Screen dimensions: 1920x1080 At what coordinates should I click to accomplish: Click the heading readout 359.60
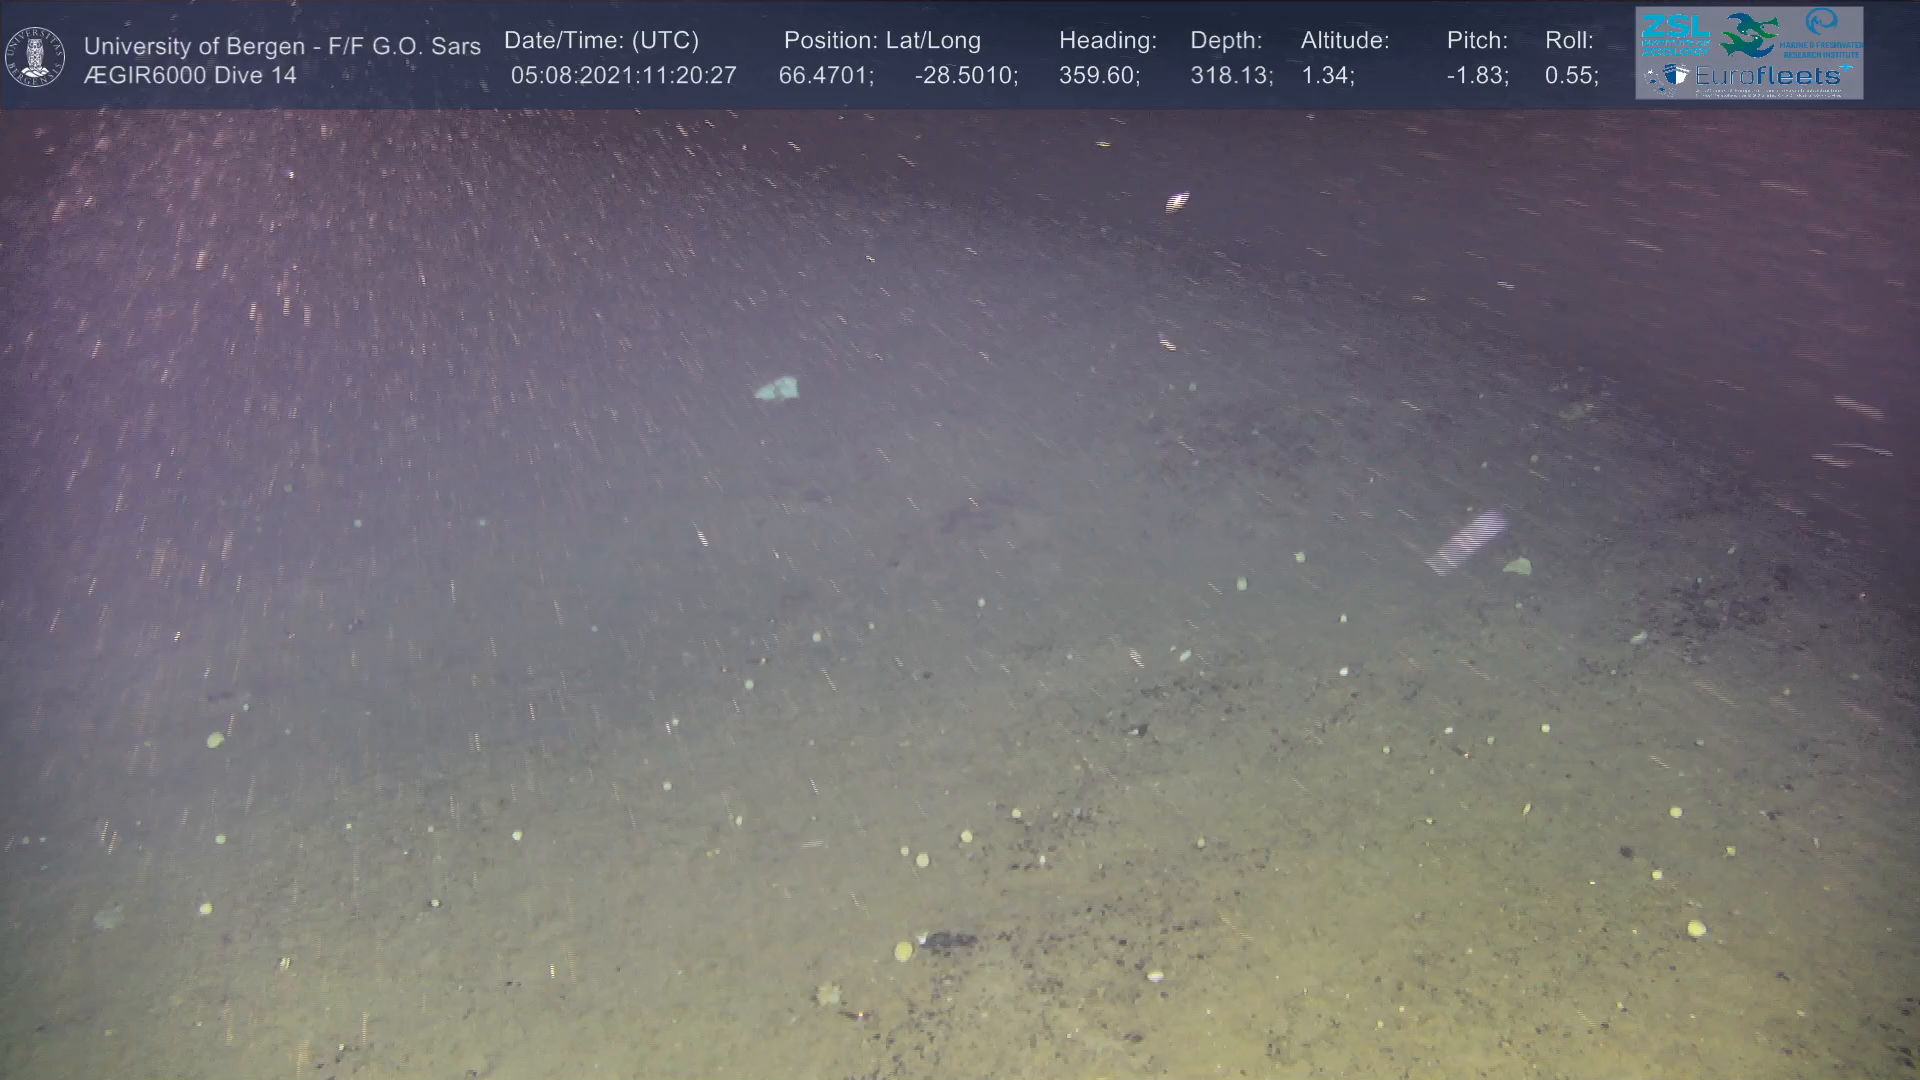[1099, 76]
